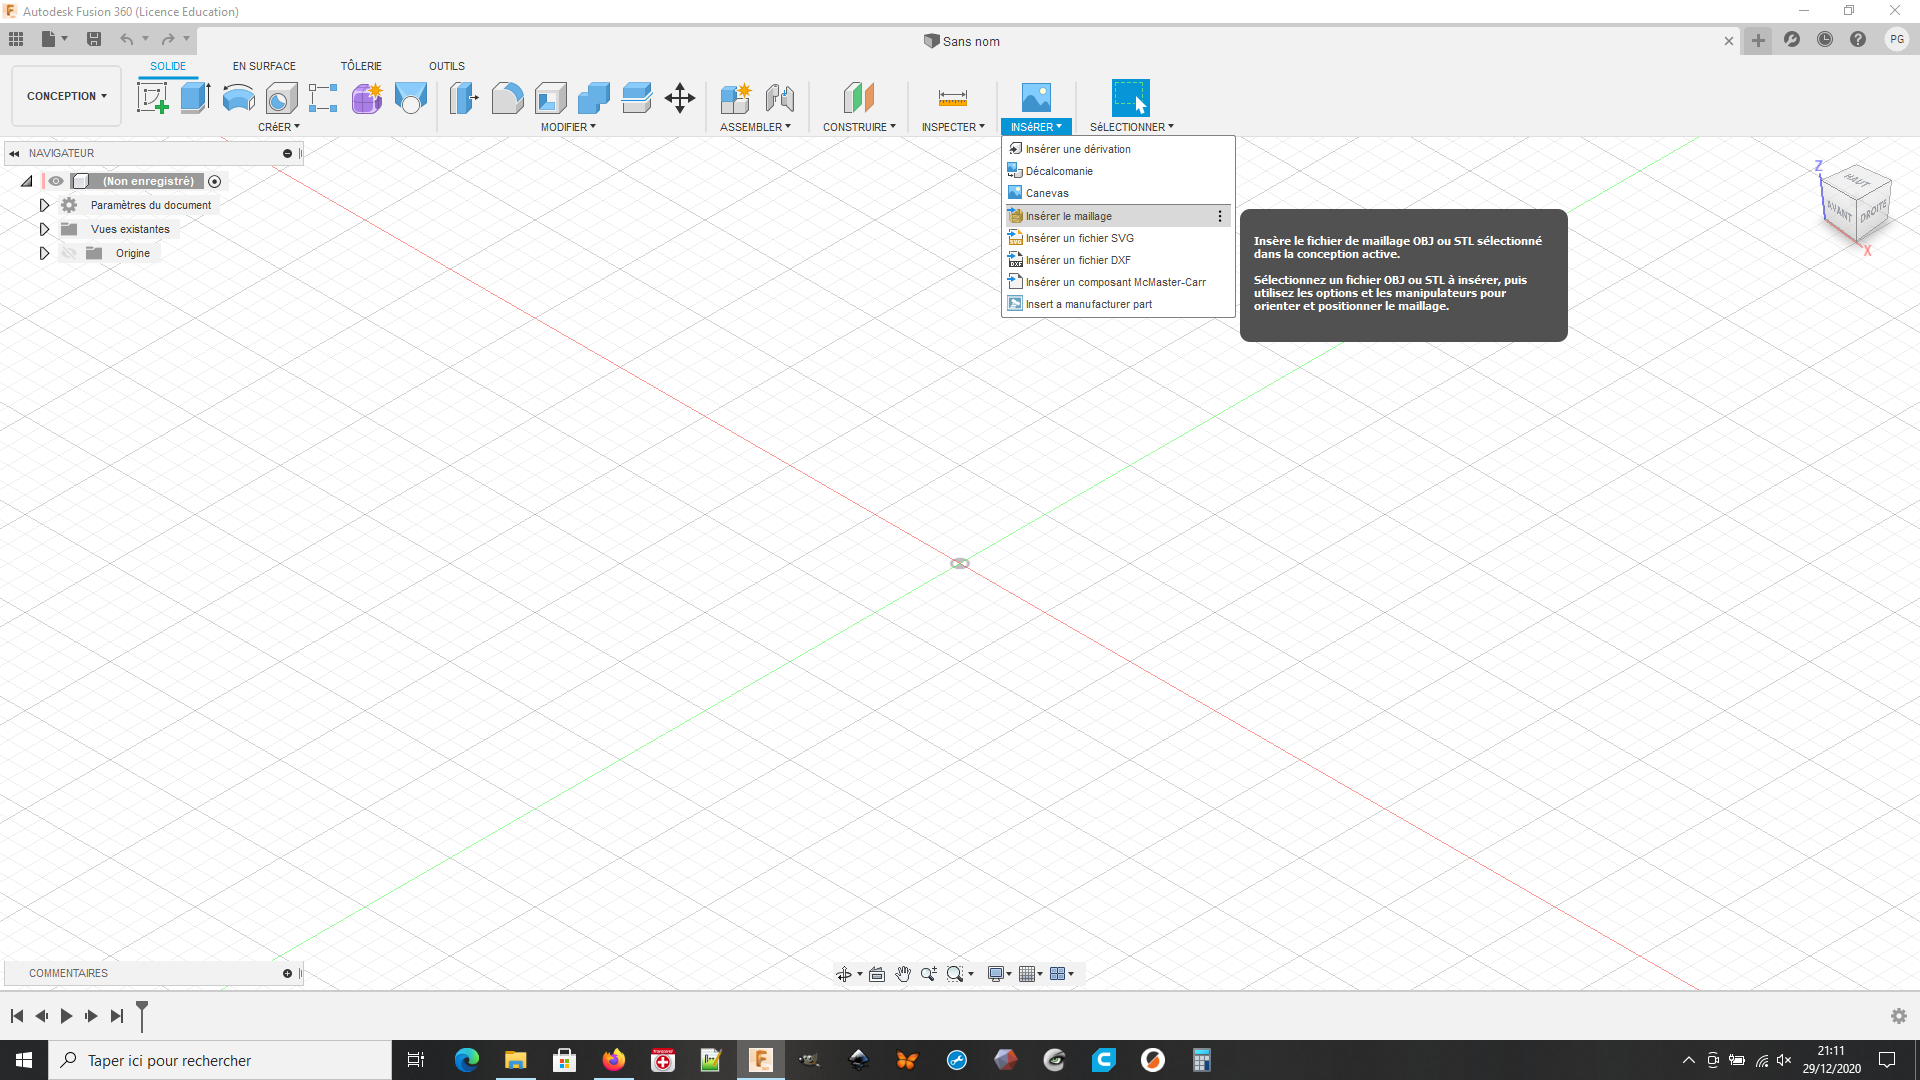Screen dimensions: 1920x1080
Task: Select the Hole tool icon
Action: click(281, 98)
